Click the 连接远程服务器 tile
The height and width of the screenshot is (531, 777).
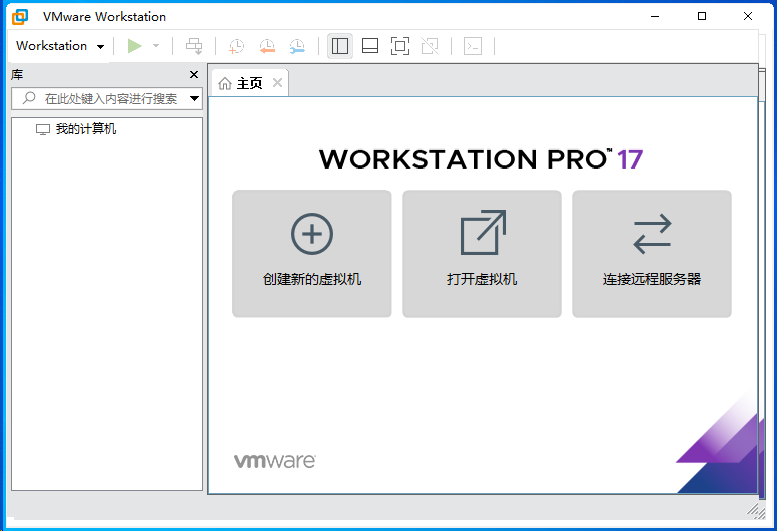tap(652, 254)
